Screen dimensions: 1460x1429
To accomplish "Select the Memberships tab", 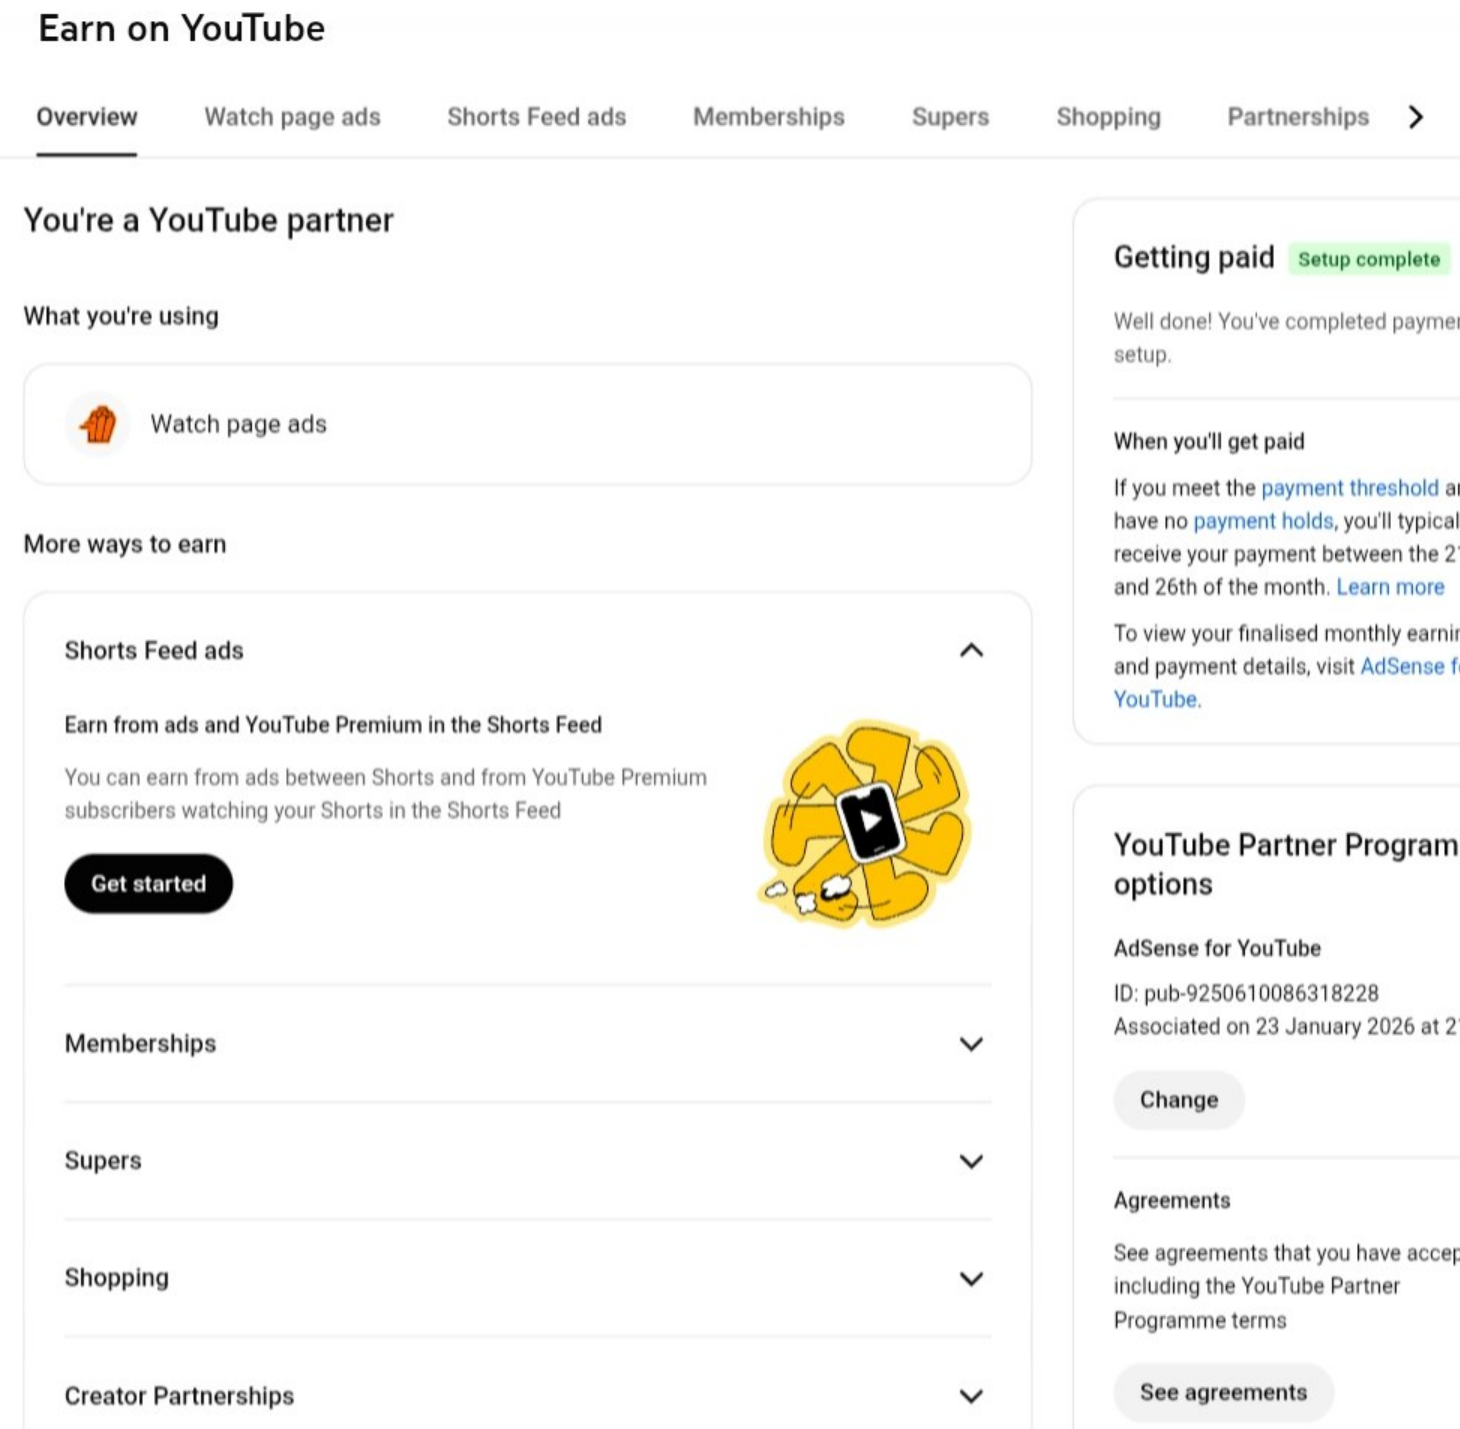I will coord(768,117).
